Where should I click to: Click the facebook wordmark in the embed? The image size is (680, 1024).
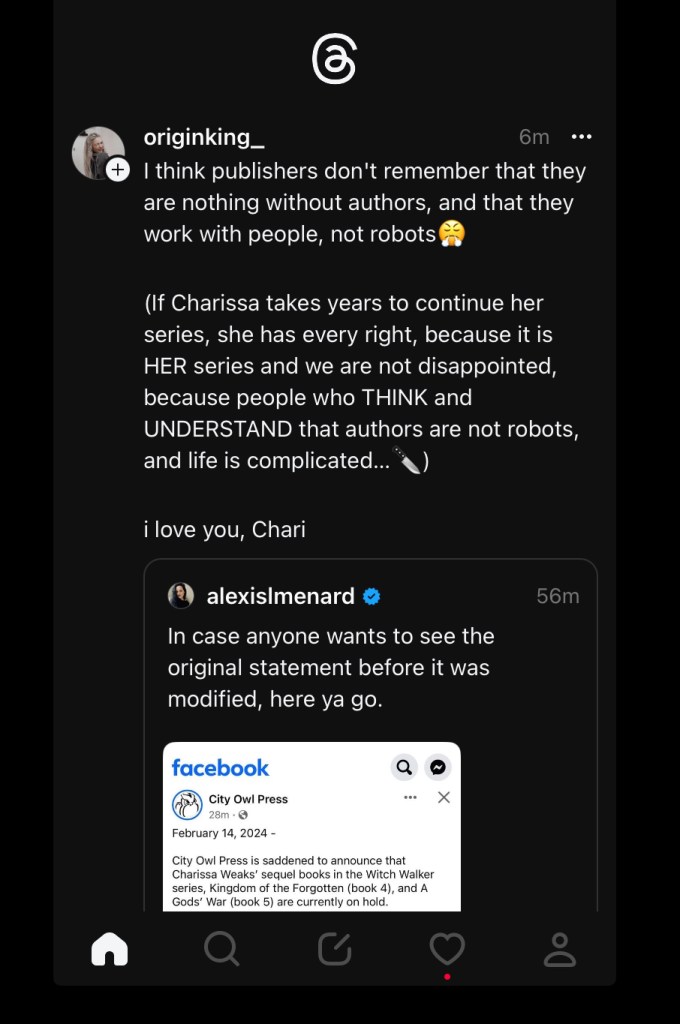pos(220,767)
